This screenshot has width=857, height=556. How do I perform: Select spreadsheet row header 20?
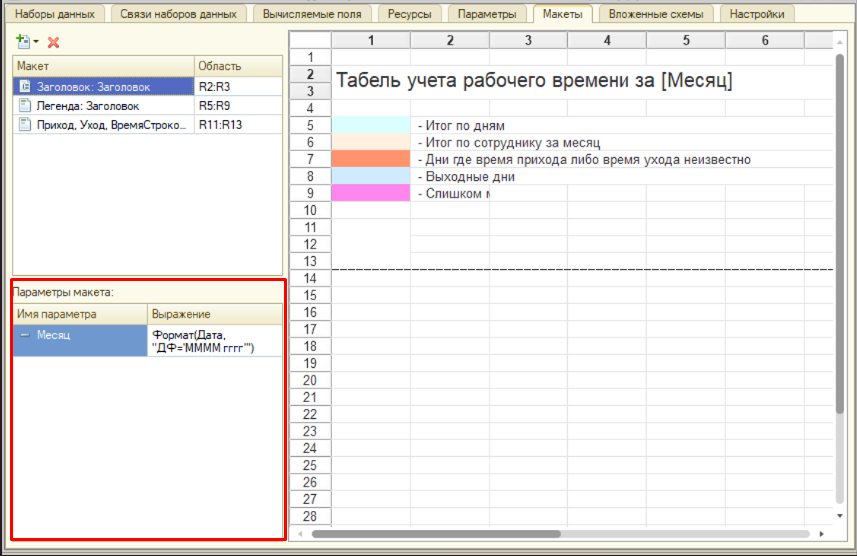click(310, 380)
